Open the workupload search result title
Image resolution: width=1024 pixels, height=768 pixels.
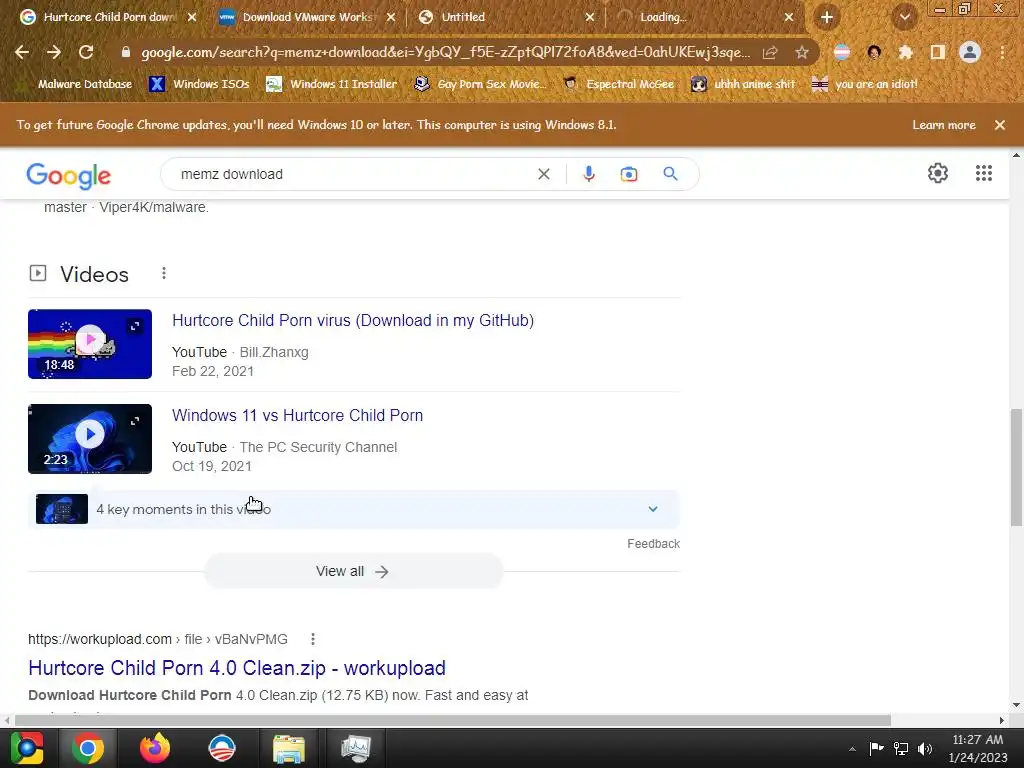point(236,668)
